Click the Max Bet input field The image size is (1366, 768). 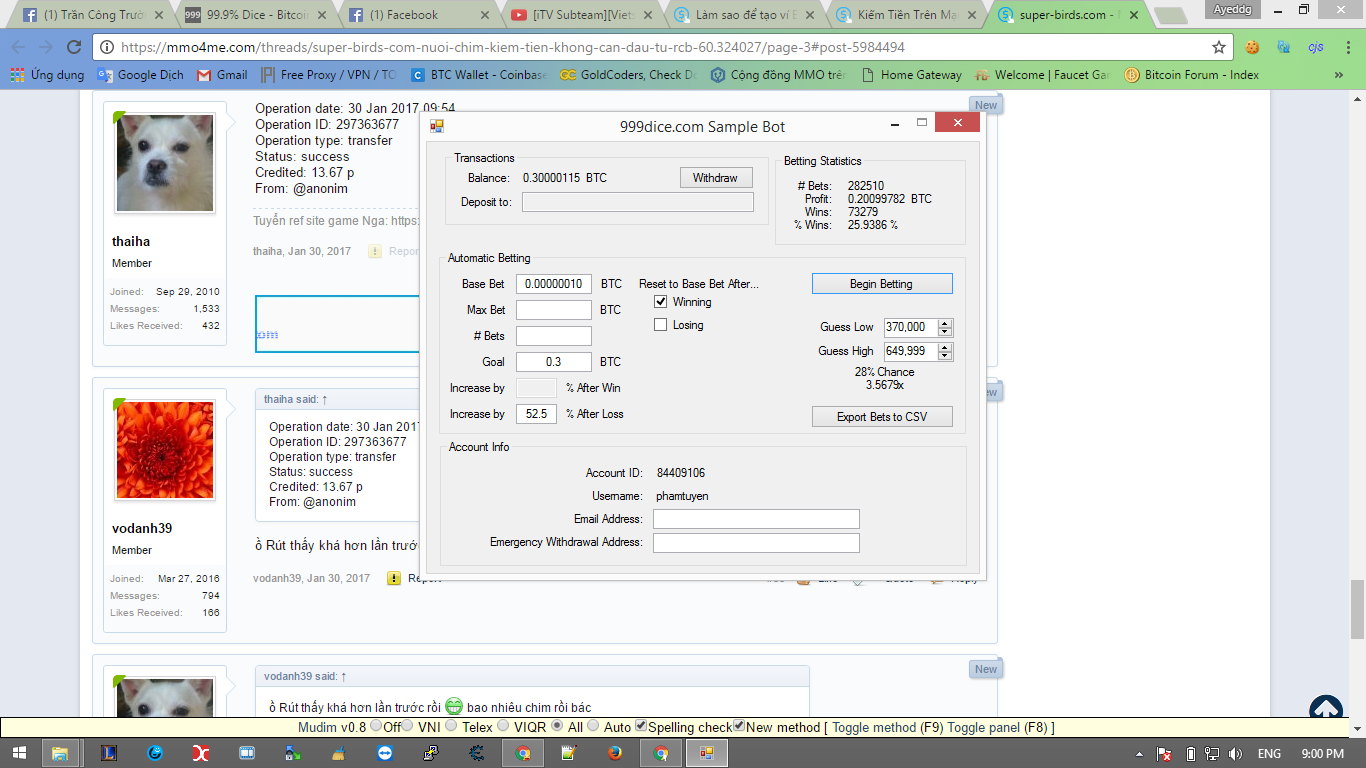point(554,310)
